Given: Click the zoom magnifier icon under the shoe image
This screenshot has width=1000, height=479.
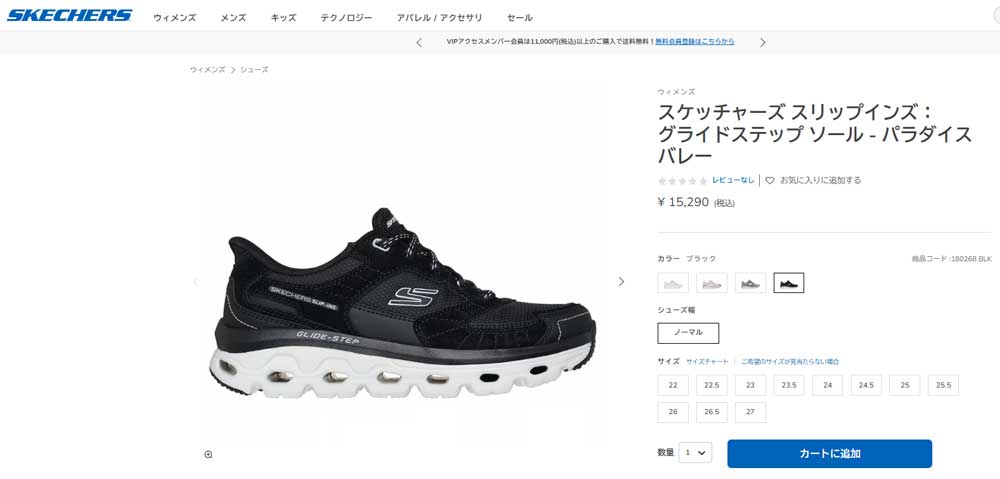Looking at the screenshot, I should [209, 454].
